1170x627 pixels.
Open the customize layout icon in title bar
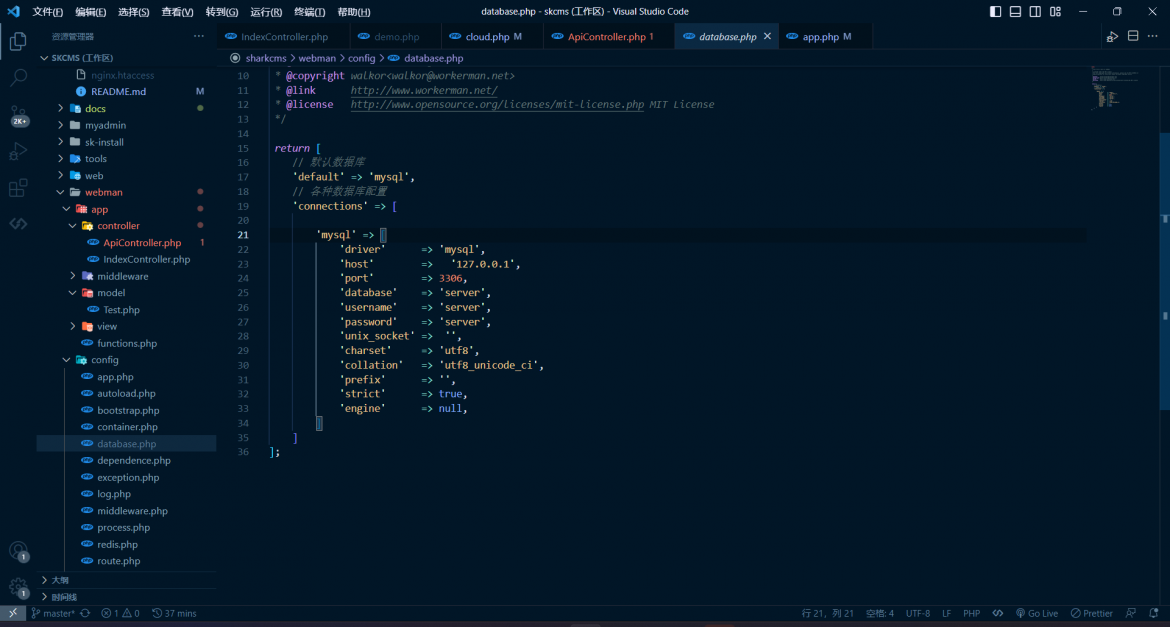tap(1055, 11)
